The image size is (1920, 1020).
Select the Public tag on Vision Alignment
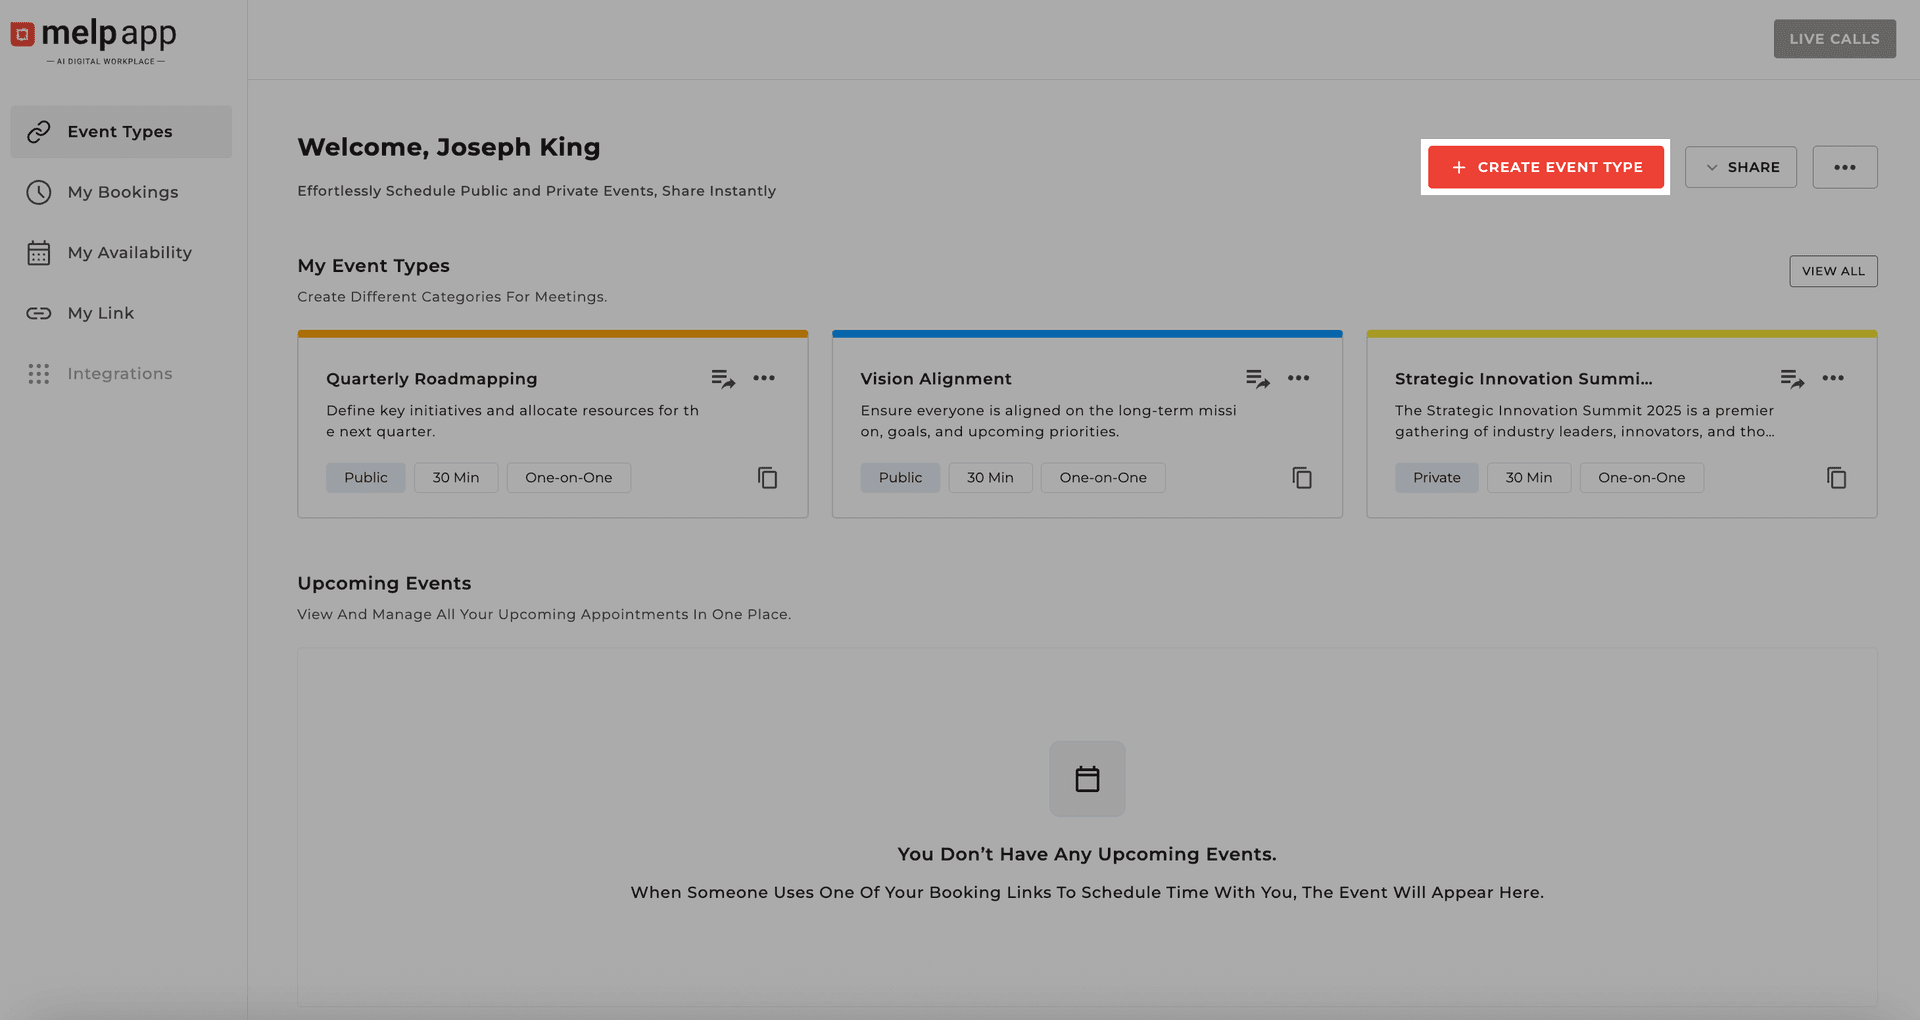899,477
